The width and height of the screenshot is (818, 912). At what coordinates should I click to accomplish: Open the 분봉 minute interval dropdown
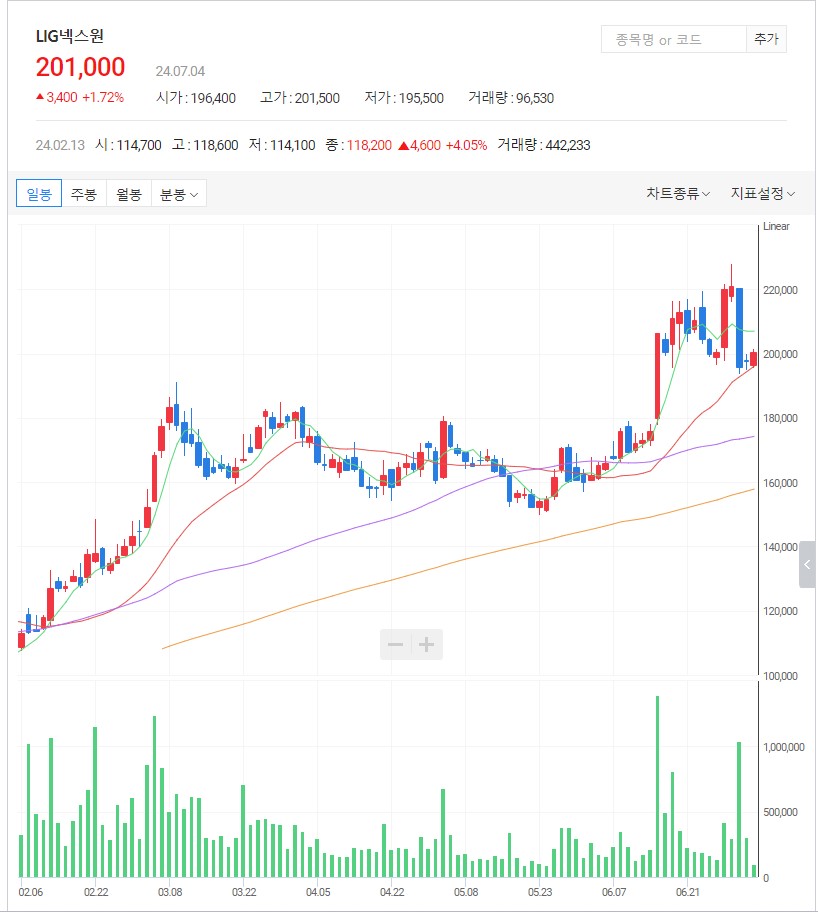(x=179, y=194)
